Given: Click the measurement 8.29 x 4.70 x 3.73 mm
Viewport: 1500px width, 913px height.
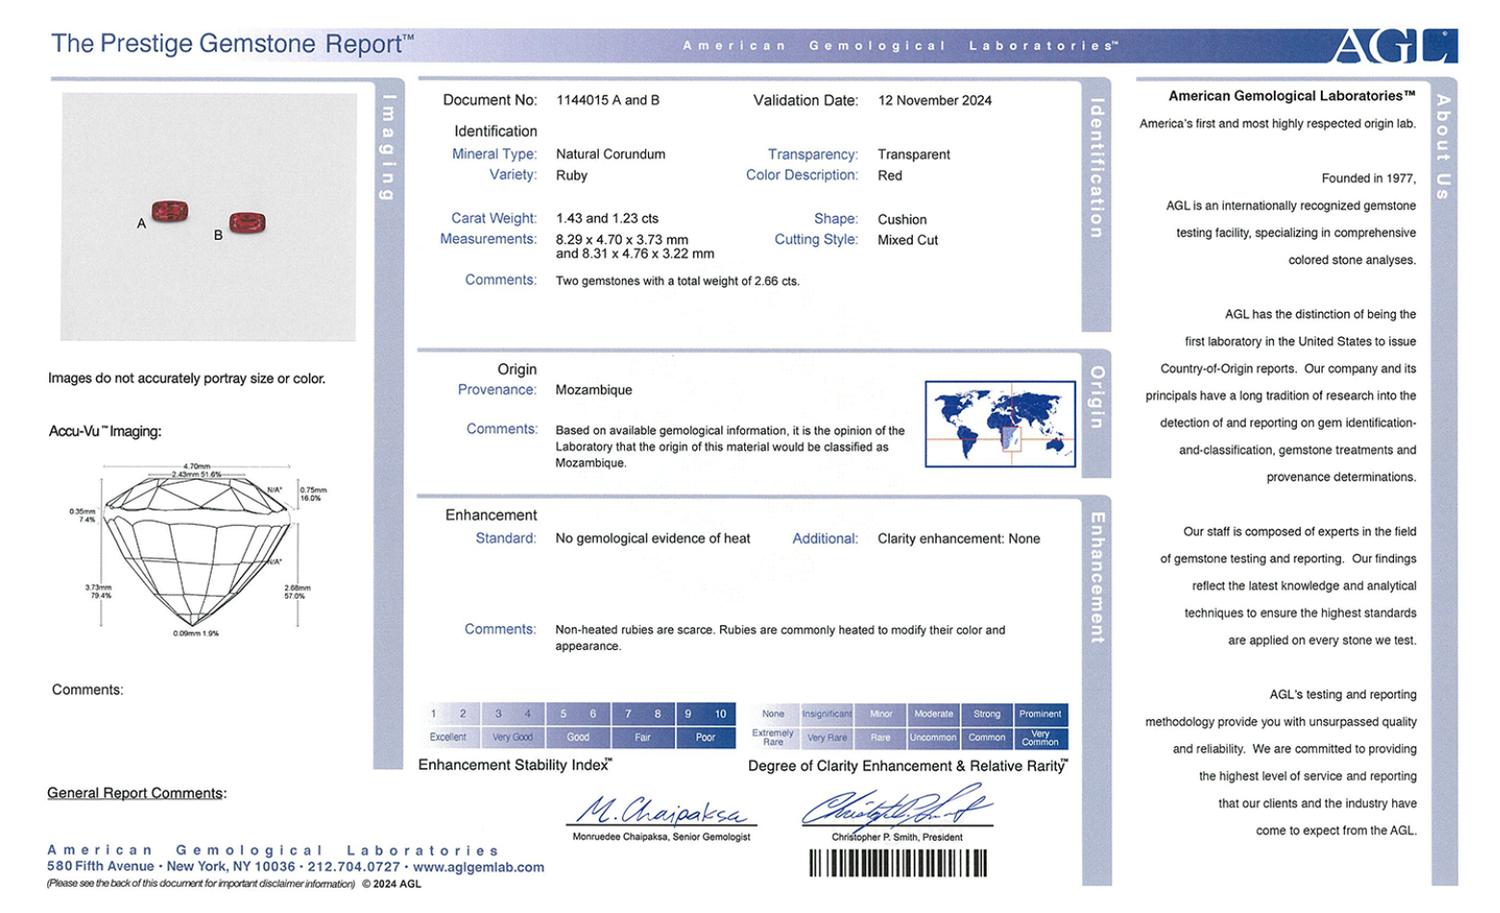Looking at the screenshot, I should [622, 239].
